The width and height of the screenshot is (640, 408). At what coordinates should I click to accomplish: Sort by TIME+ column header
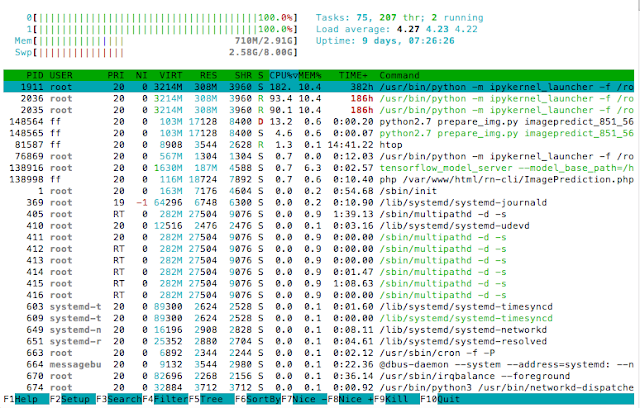[x=353, y=75]
